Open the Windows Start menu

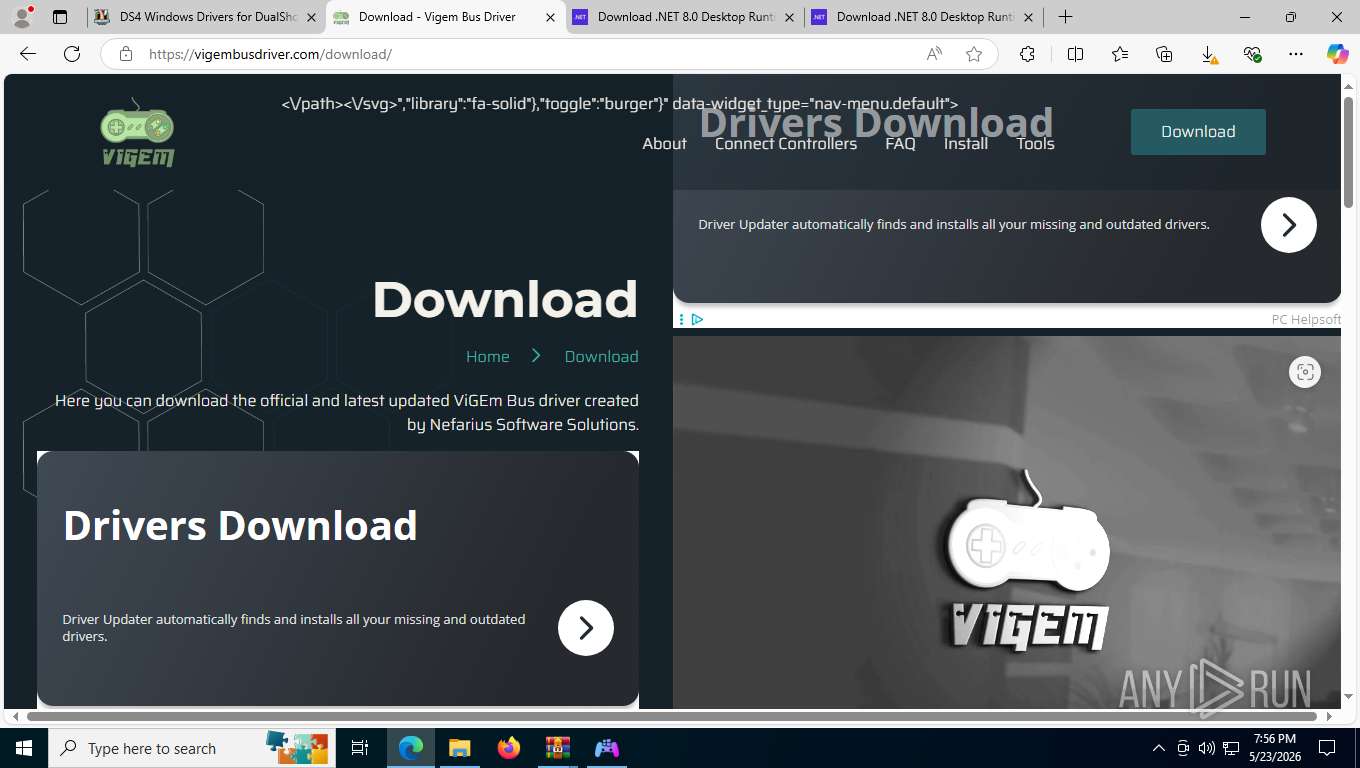pyautogui.click(x=23, y=748)
